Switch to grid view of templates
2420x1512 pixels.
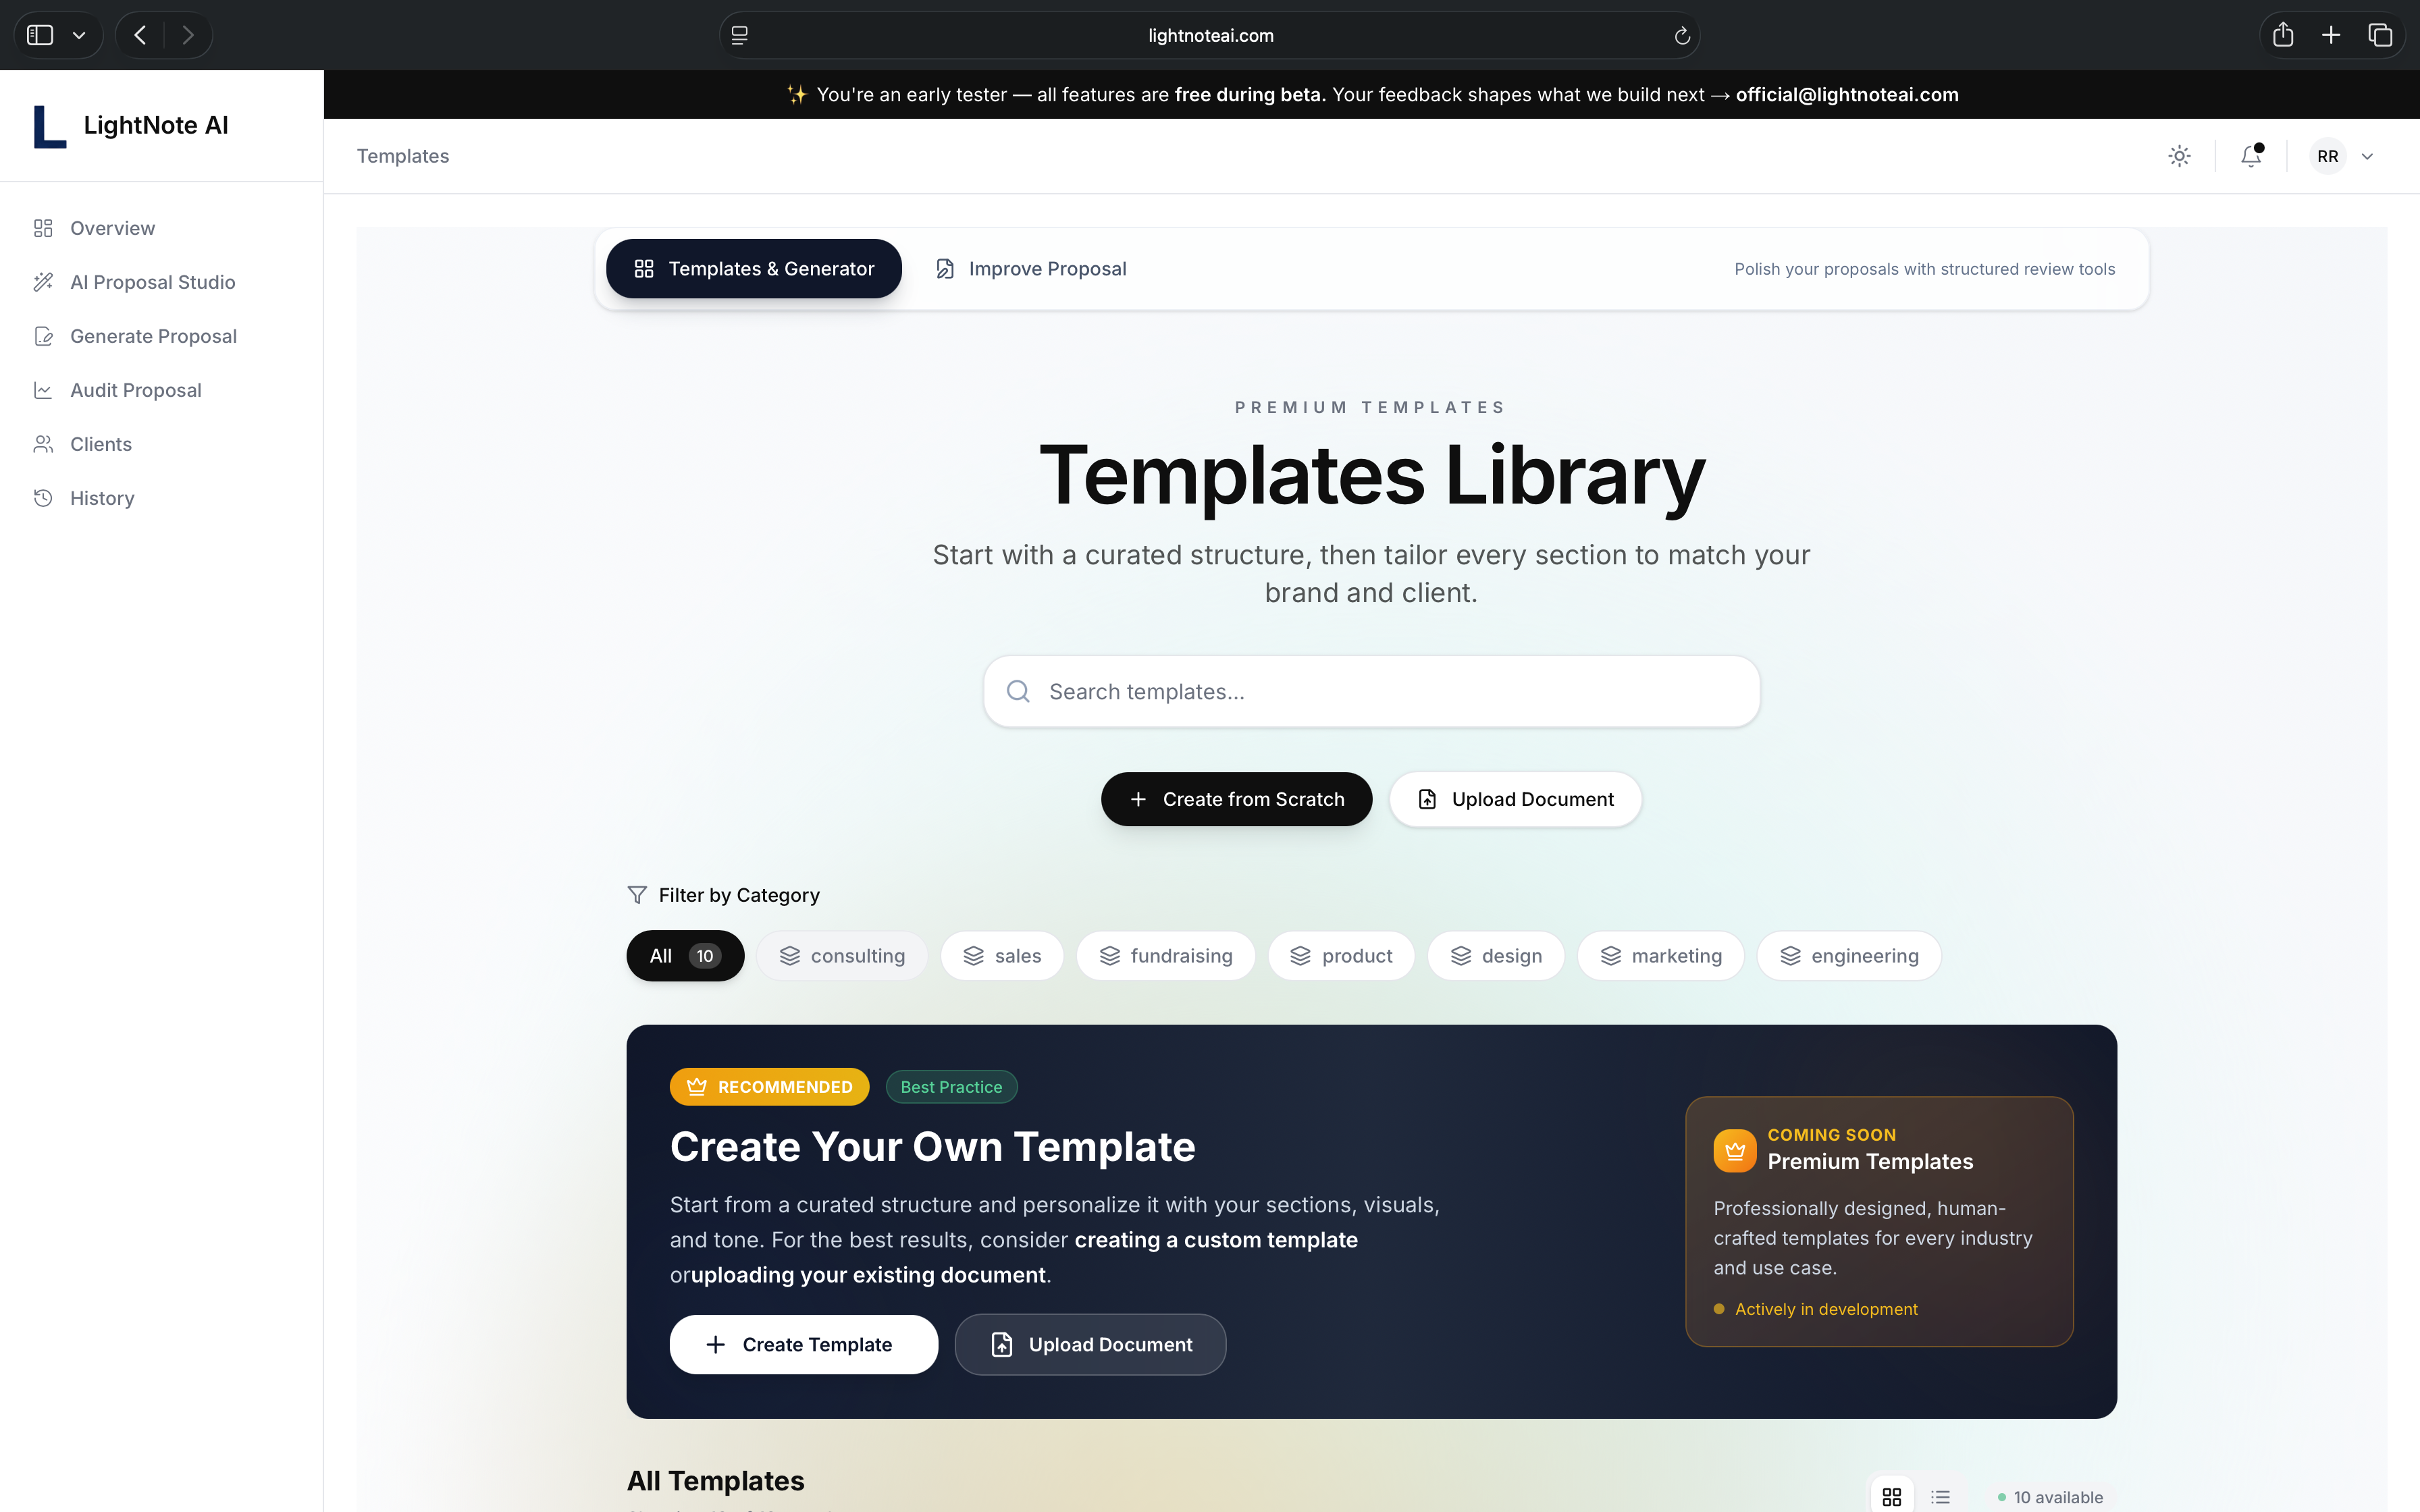pos(1891,1496)
